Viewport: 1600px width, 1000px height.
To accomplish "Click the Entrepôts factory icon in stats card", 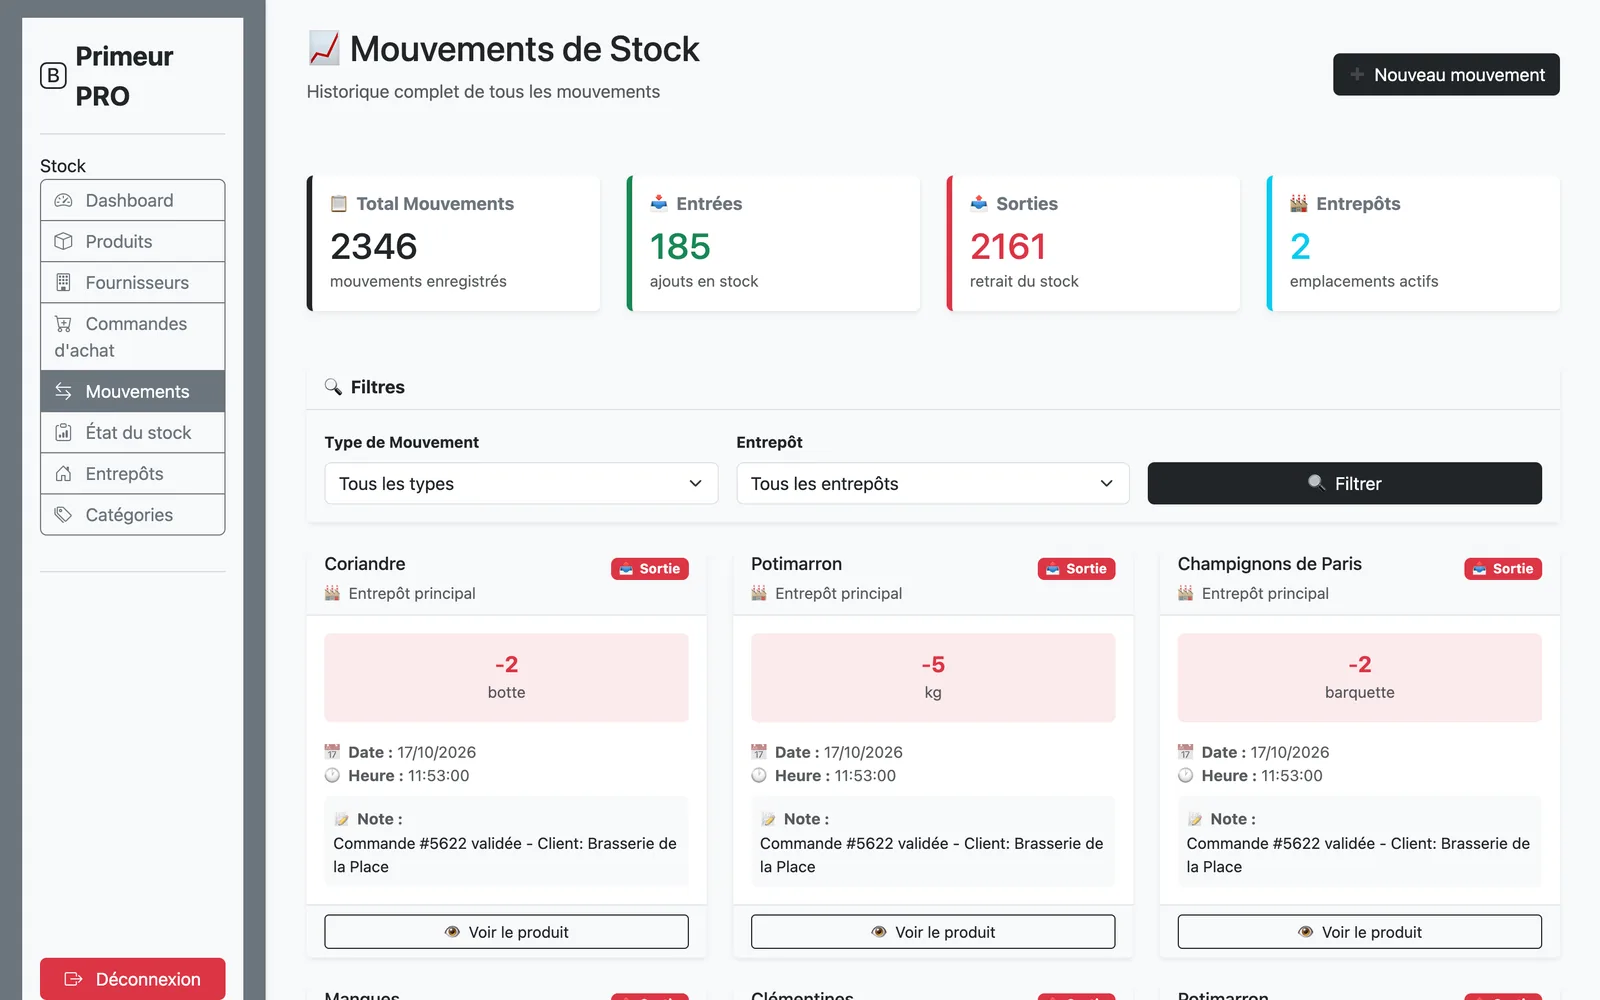I will 1299,203.
